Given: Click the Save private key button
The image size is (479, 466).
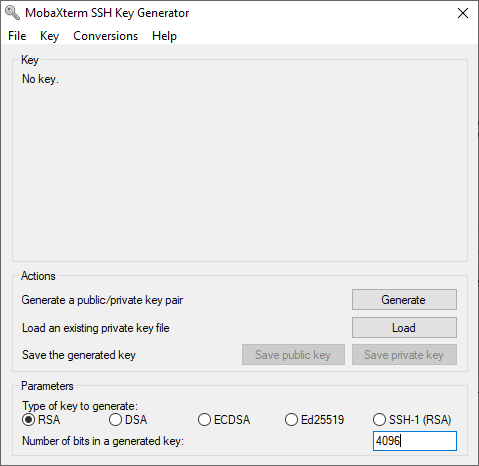Looking at the screenshot, I should point(404,355).
